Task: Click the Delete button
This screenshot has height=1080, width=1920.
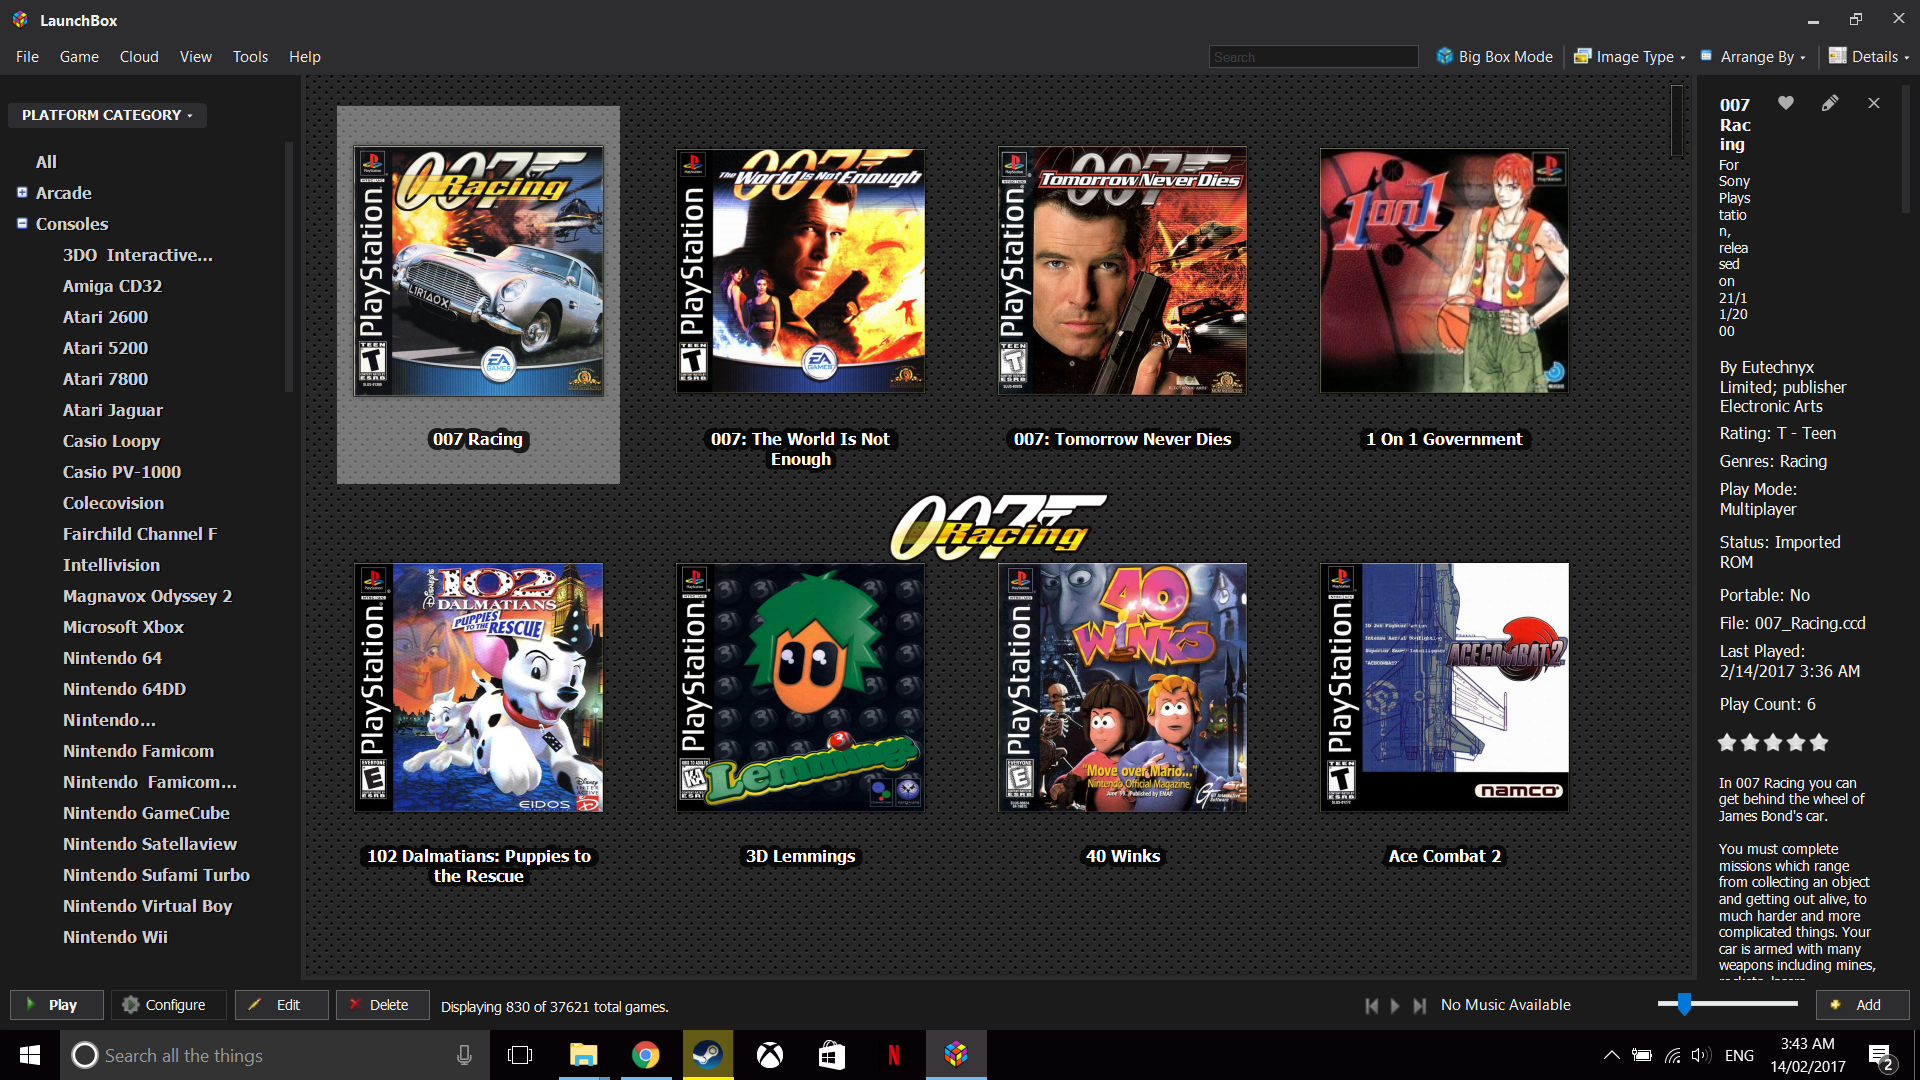Action: click(382, 1005)
